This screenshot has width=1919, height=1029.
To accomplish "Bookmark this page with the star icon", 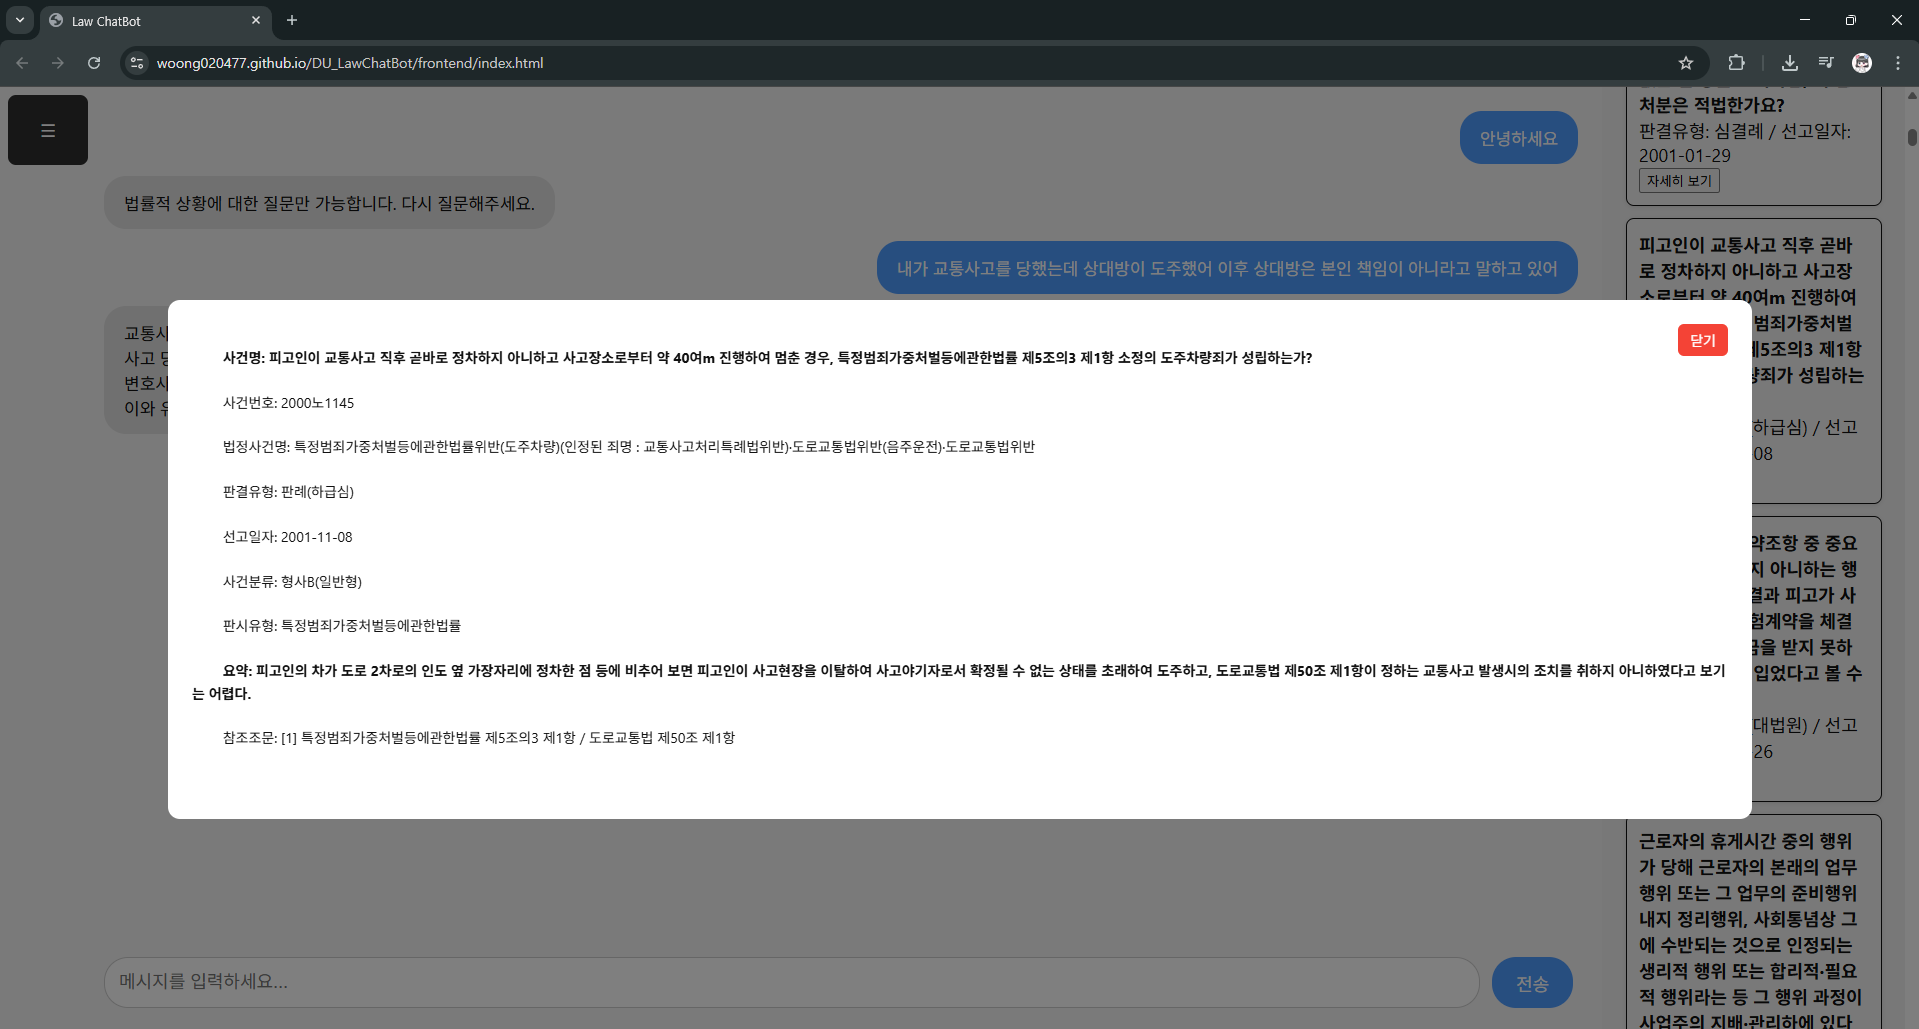I will pos(1687,62).
